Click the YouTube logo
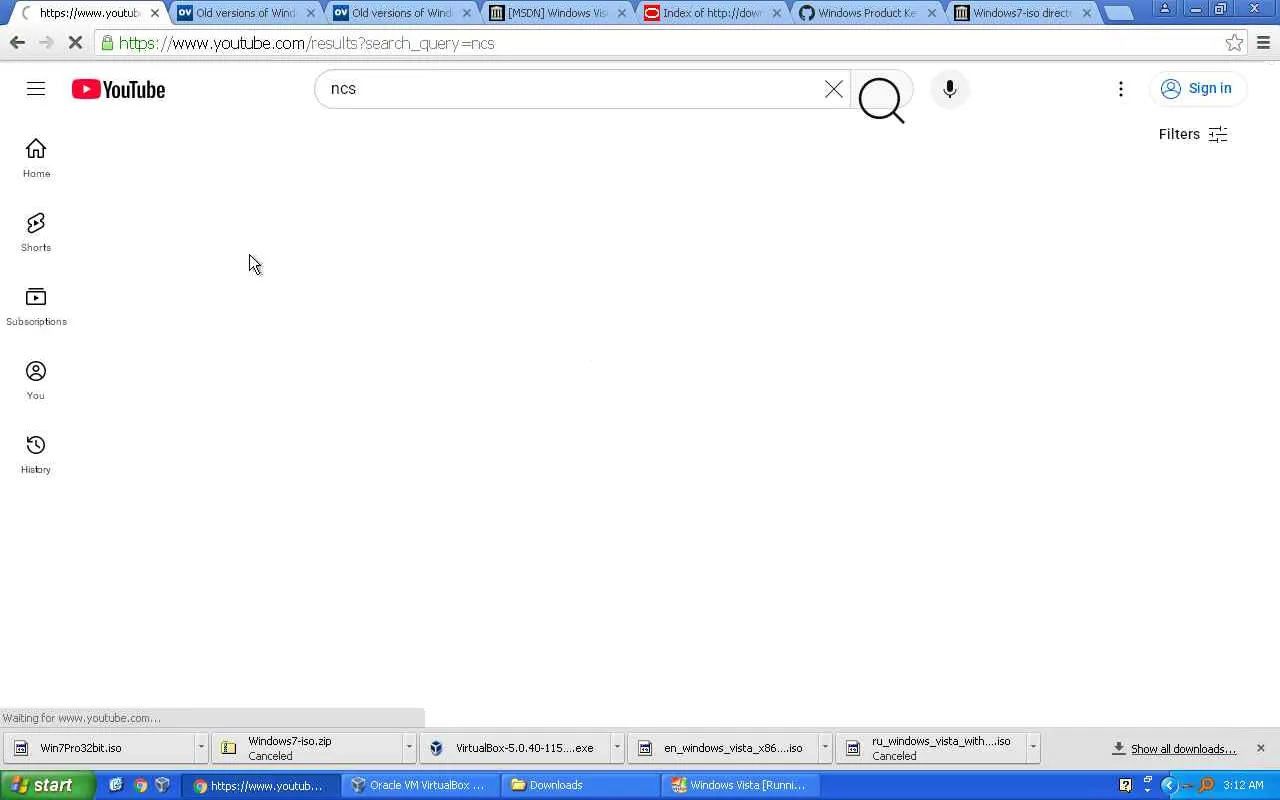 click(x=118, y=89)
